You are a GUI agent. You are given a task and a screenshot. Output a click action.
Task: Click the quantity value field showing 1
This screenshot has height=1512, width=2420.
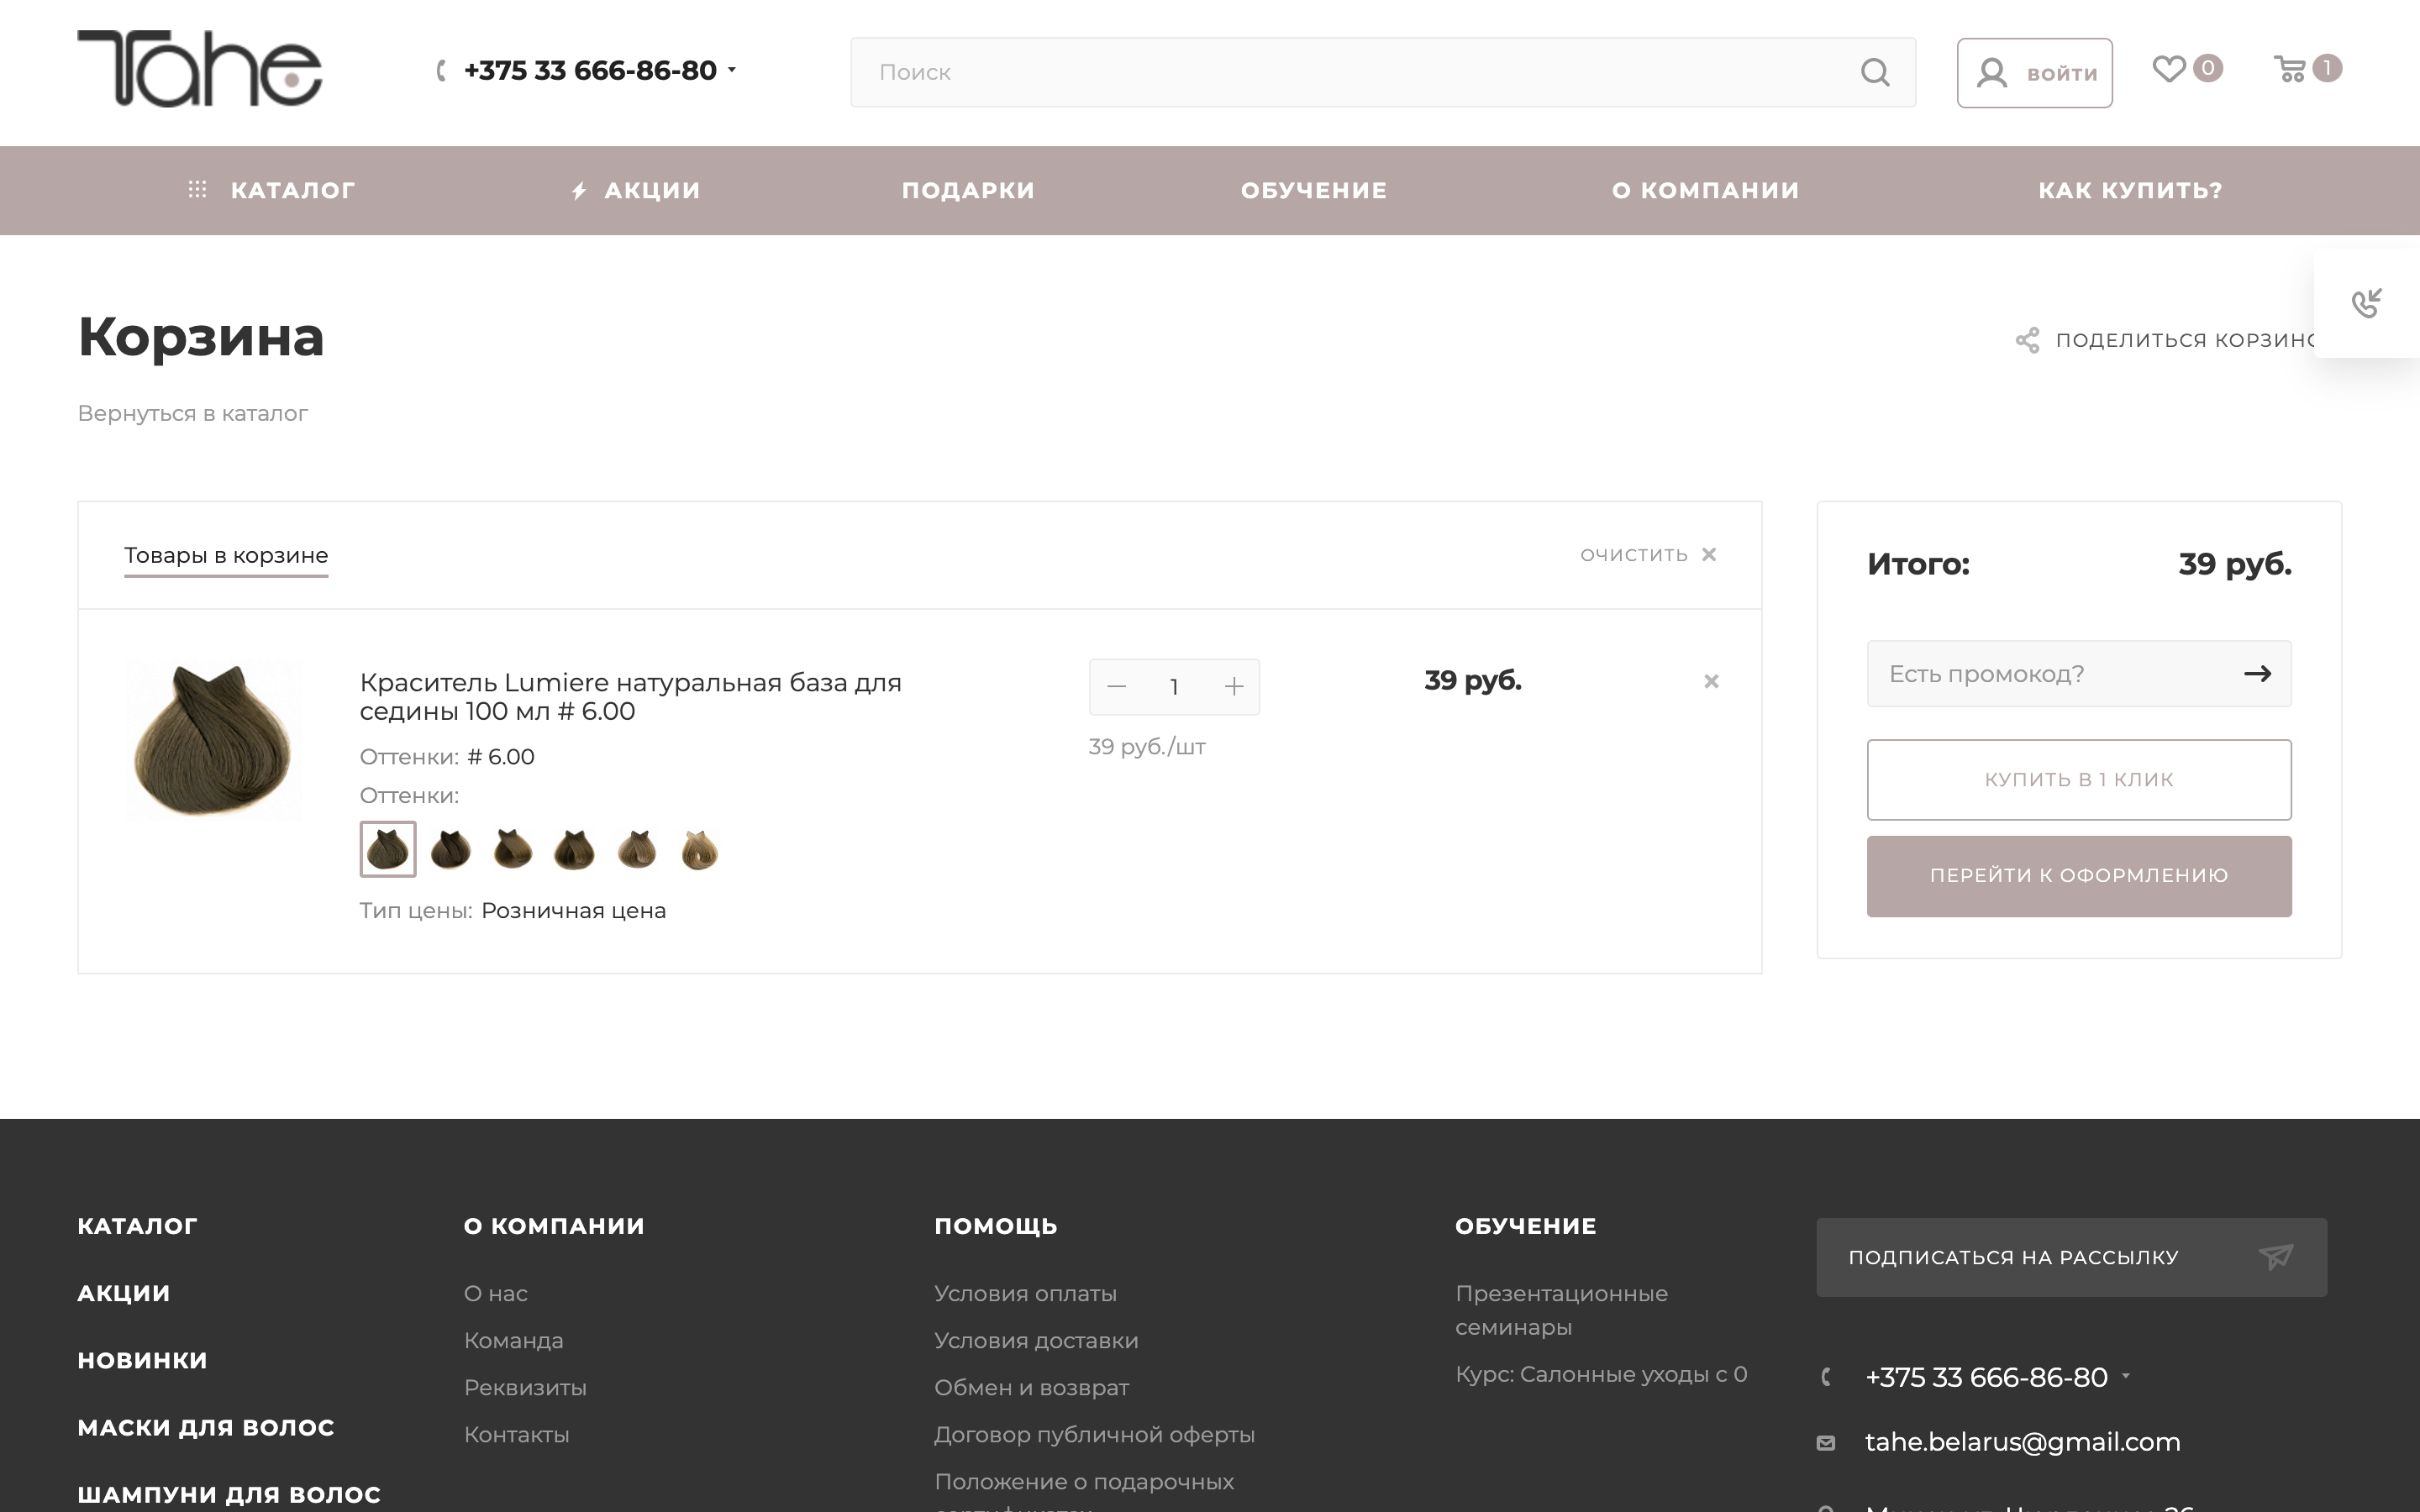pos(1174,687)
